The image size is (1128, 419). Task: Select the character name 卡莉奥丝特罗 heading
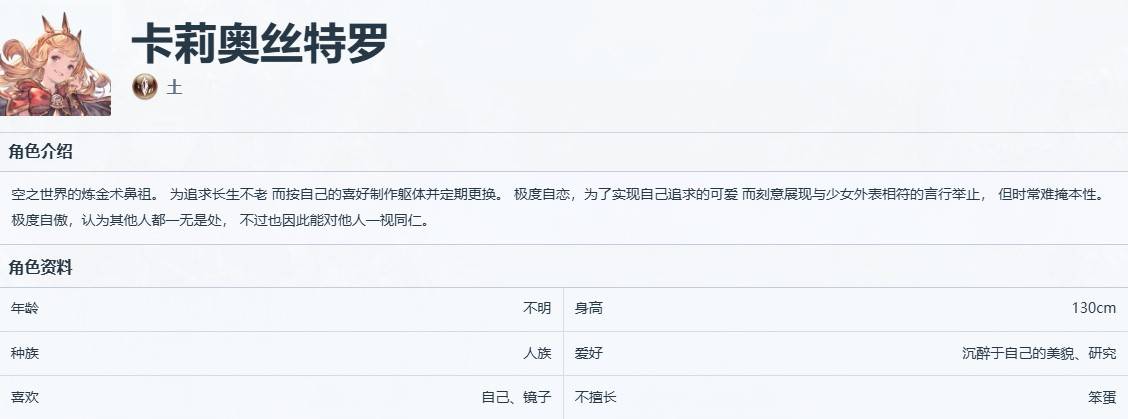pyautogui.click(x=260, y=44)
